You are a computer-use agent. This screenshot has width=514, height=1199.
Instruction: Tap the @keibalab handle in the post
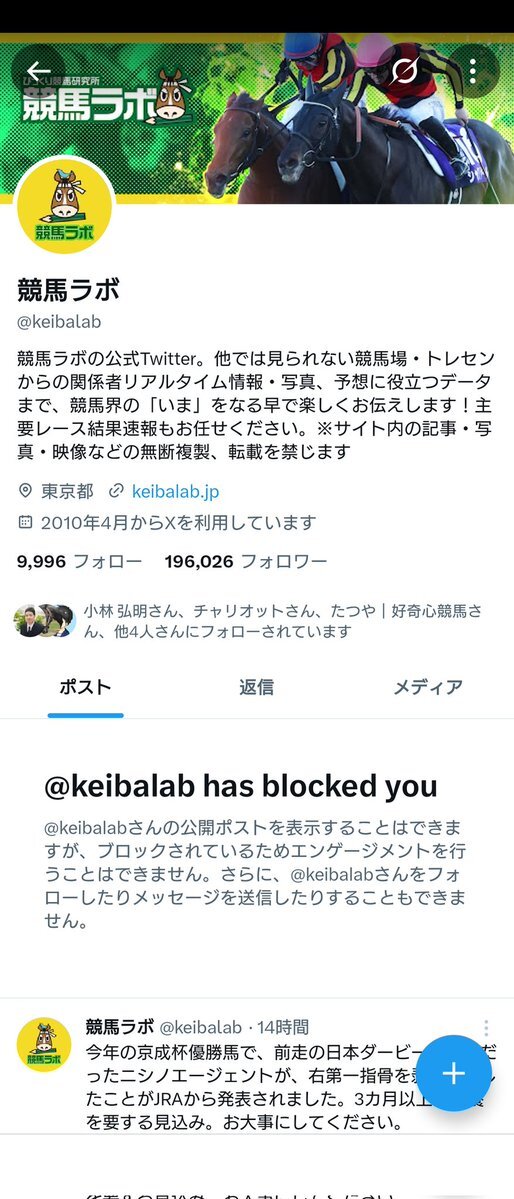tap(200, 1027)
